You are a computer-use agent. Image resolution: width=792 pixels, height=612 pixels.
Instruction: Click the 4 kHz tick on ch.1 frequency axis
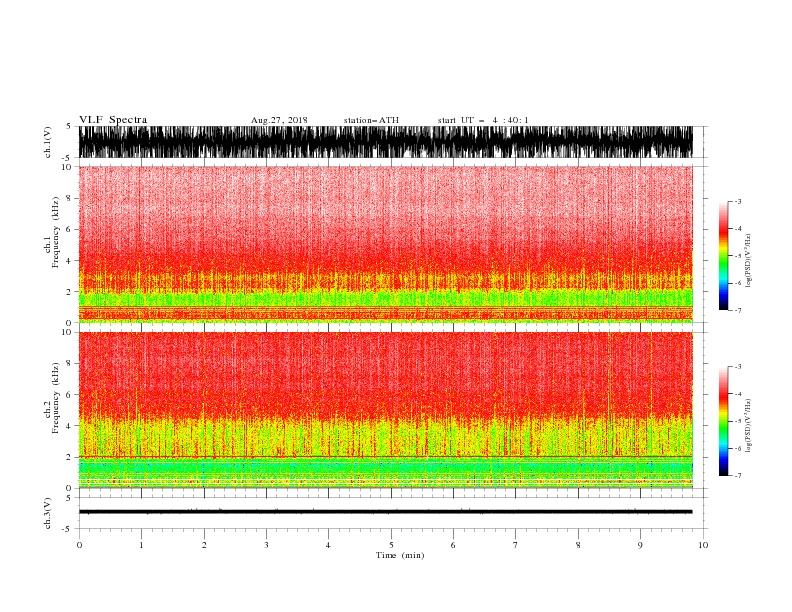pyautogui.click(x=70, y=261)
